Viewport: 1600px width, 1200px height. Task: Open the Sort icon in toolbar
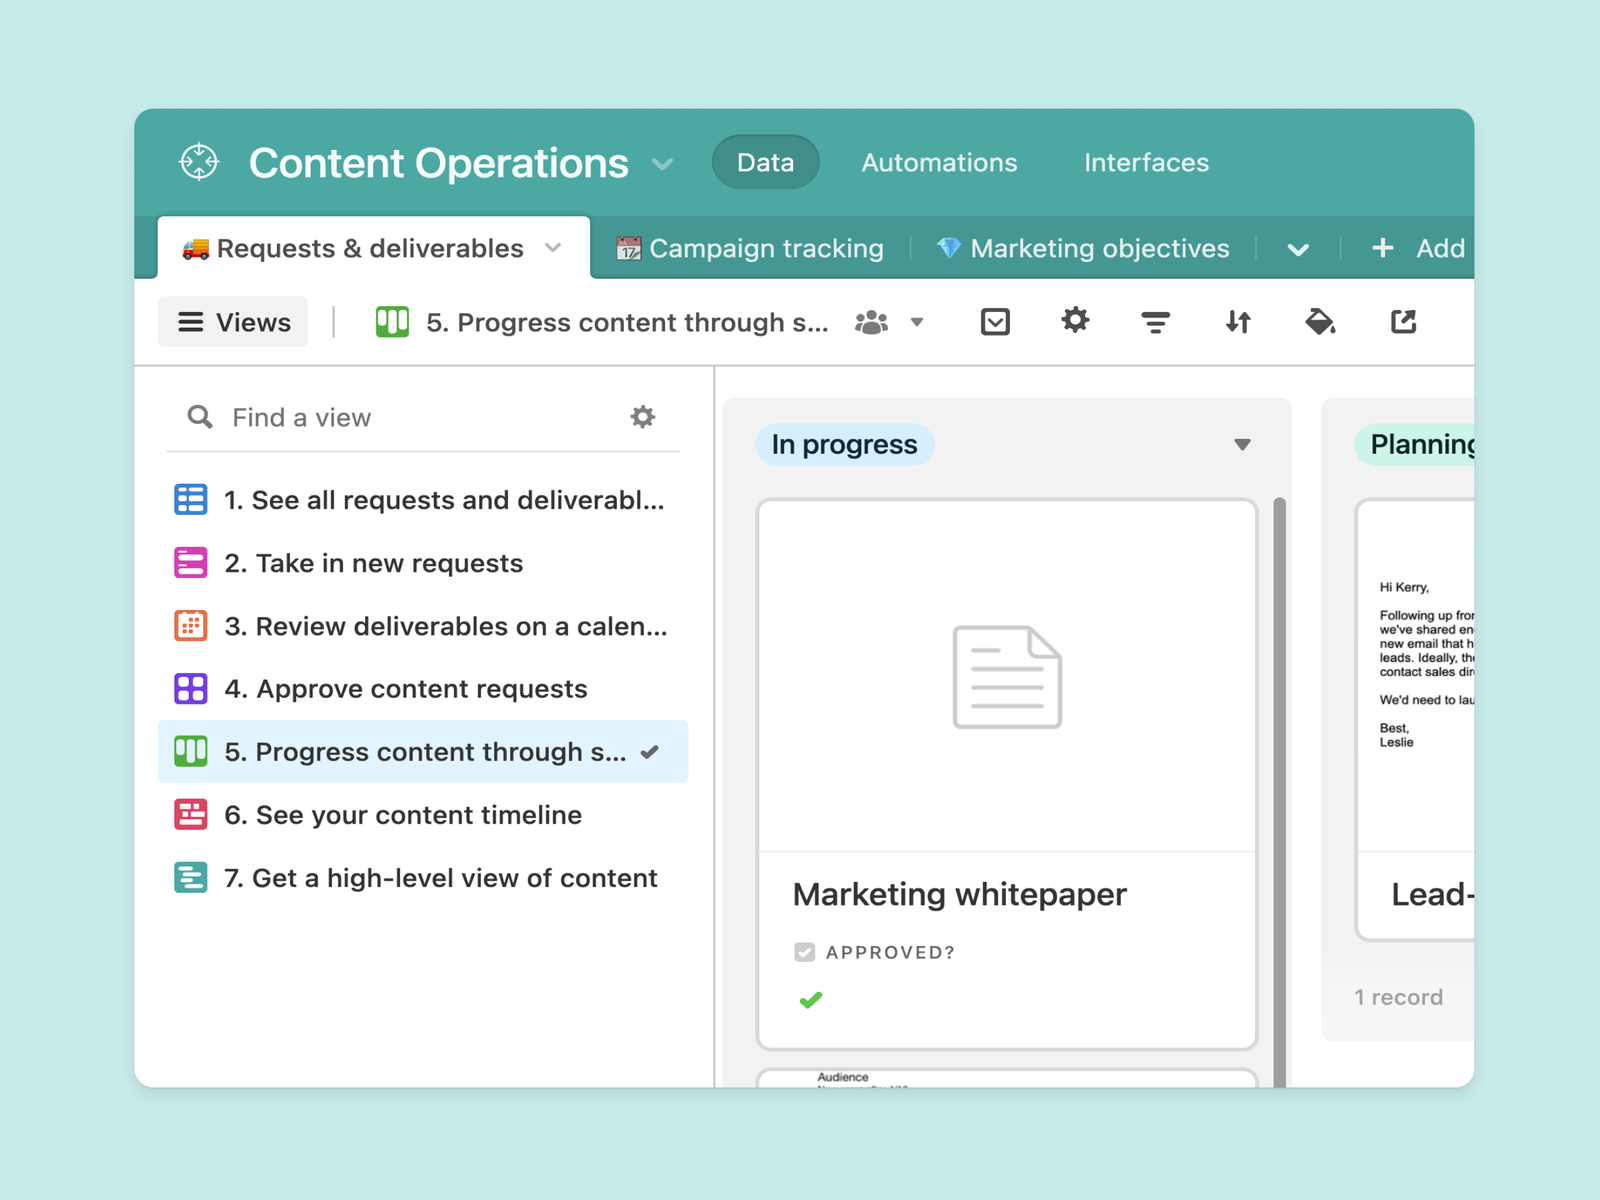click(x=1238, y=322)
